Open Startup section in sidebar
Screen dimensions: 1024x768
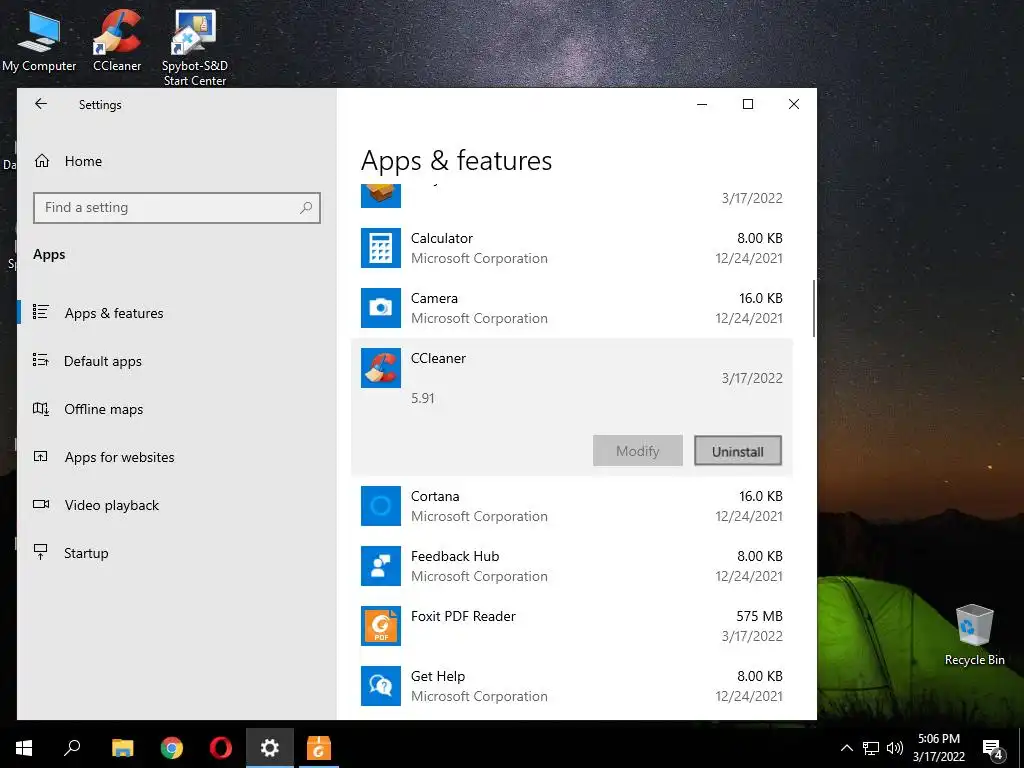point(86,553)
